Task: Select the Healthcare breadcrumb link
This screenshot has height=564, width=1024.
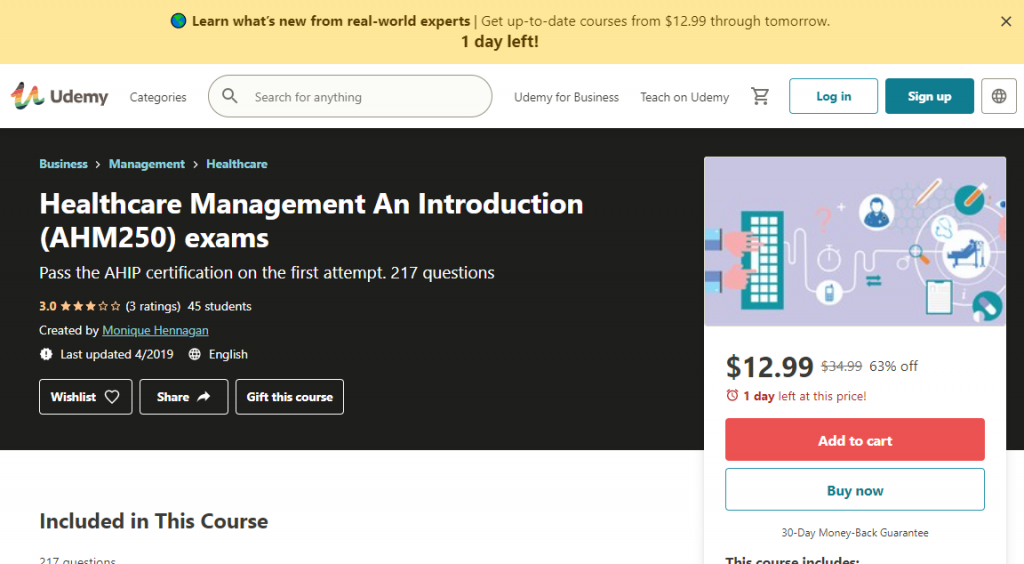Action: pos(237,164)
